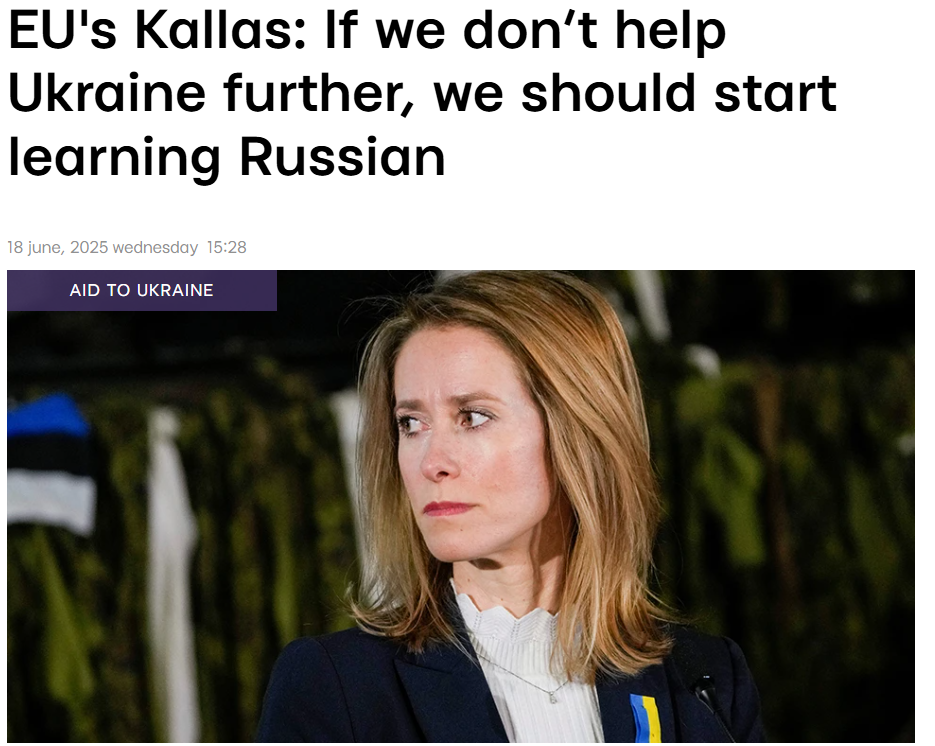
Task: Click the necklace pendant in the photo
Action: pyautogui.click(x=553, y=697)
